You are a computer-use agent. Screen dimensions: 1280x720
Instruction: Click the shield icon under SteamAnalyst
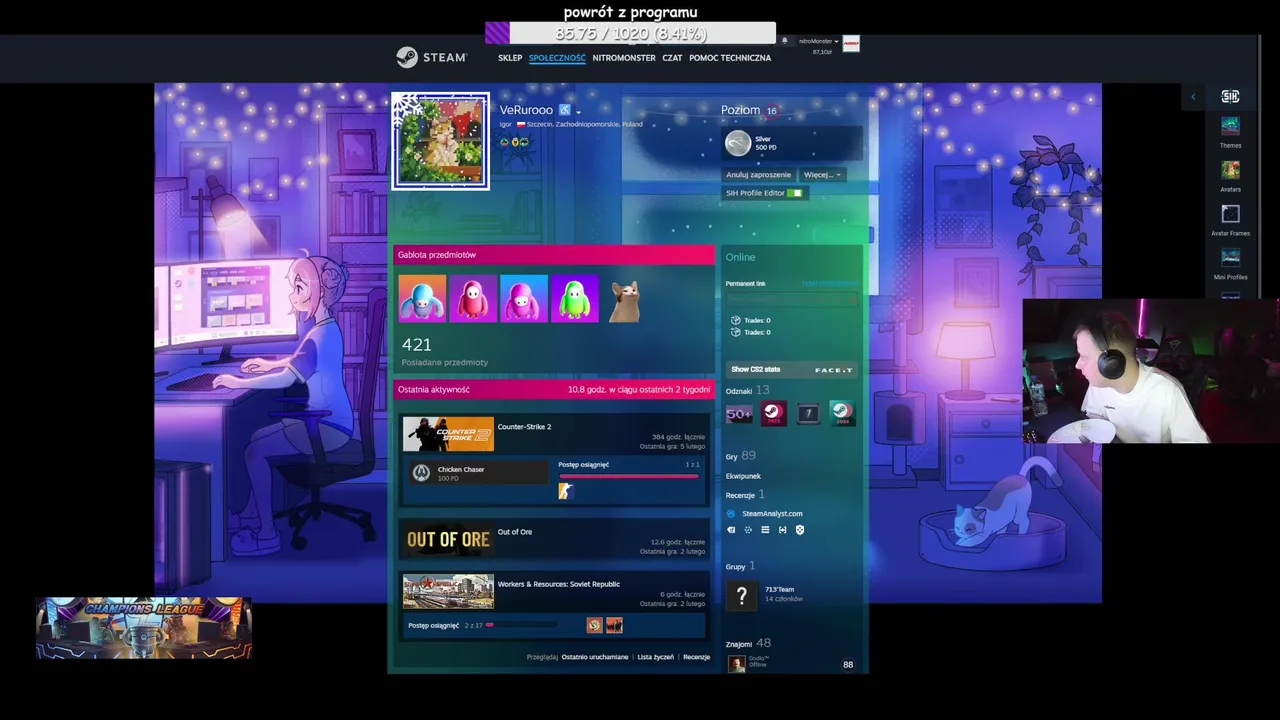point(800,530)
